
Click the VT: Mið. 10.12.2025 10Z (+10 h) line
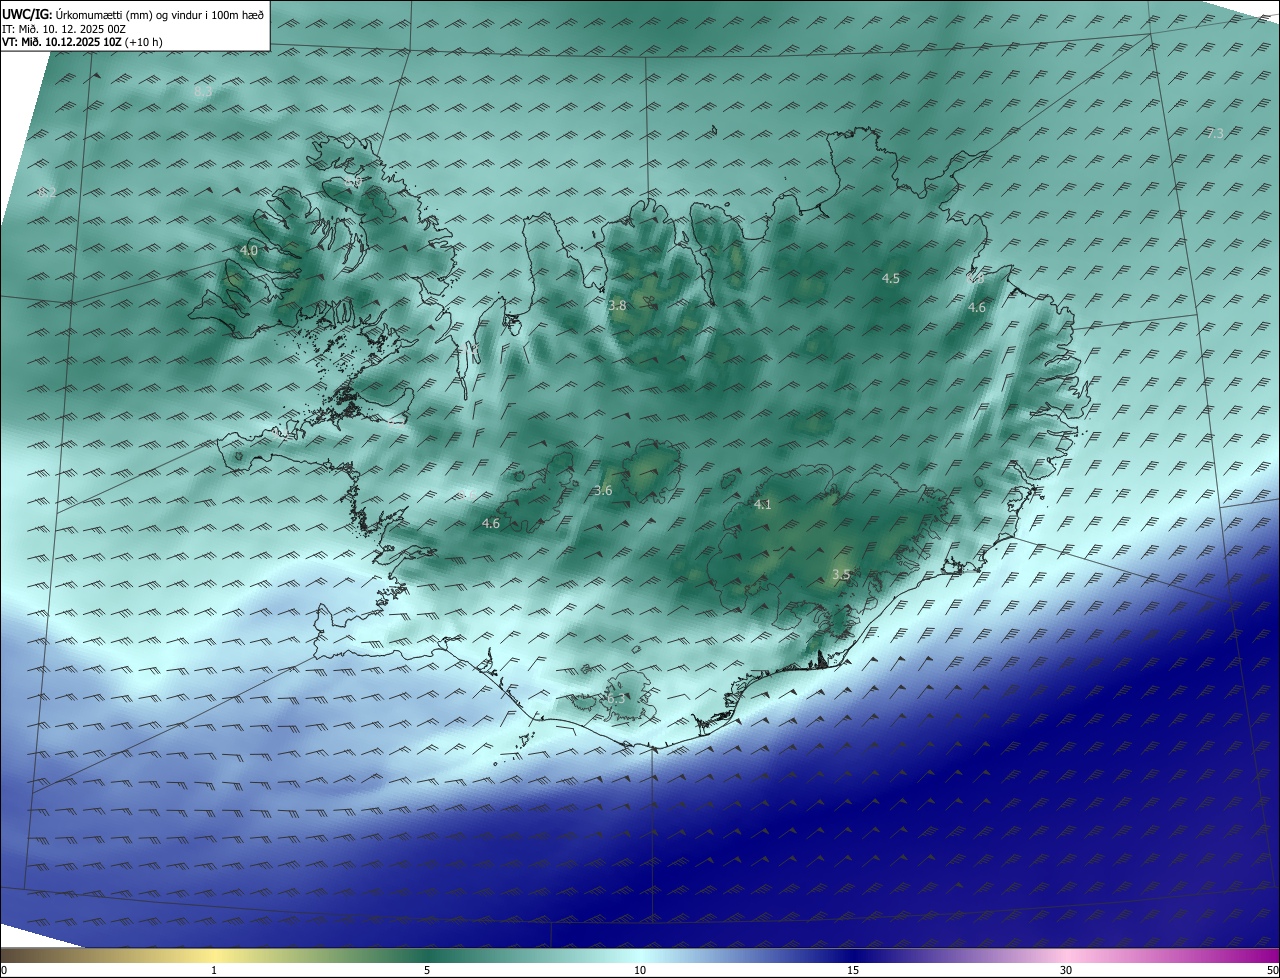pos(83,42)
